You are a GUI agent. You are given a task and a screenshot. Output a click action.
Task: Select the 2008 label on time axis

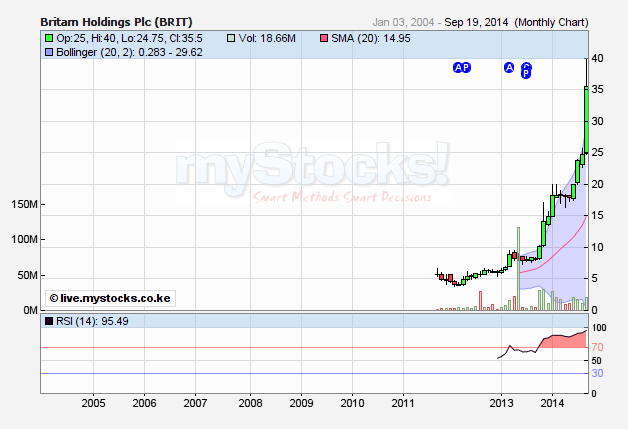(x=248, y=403)
